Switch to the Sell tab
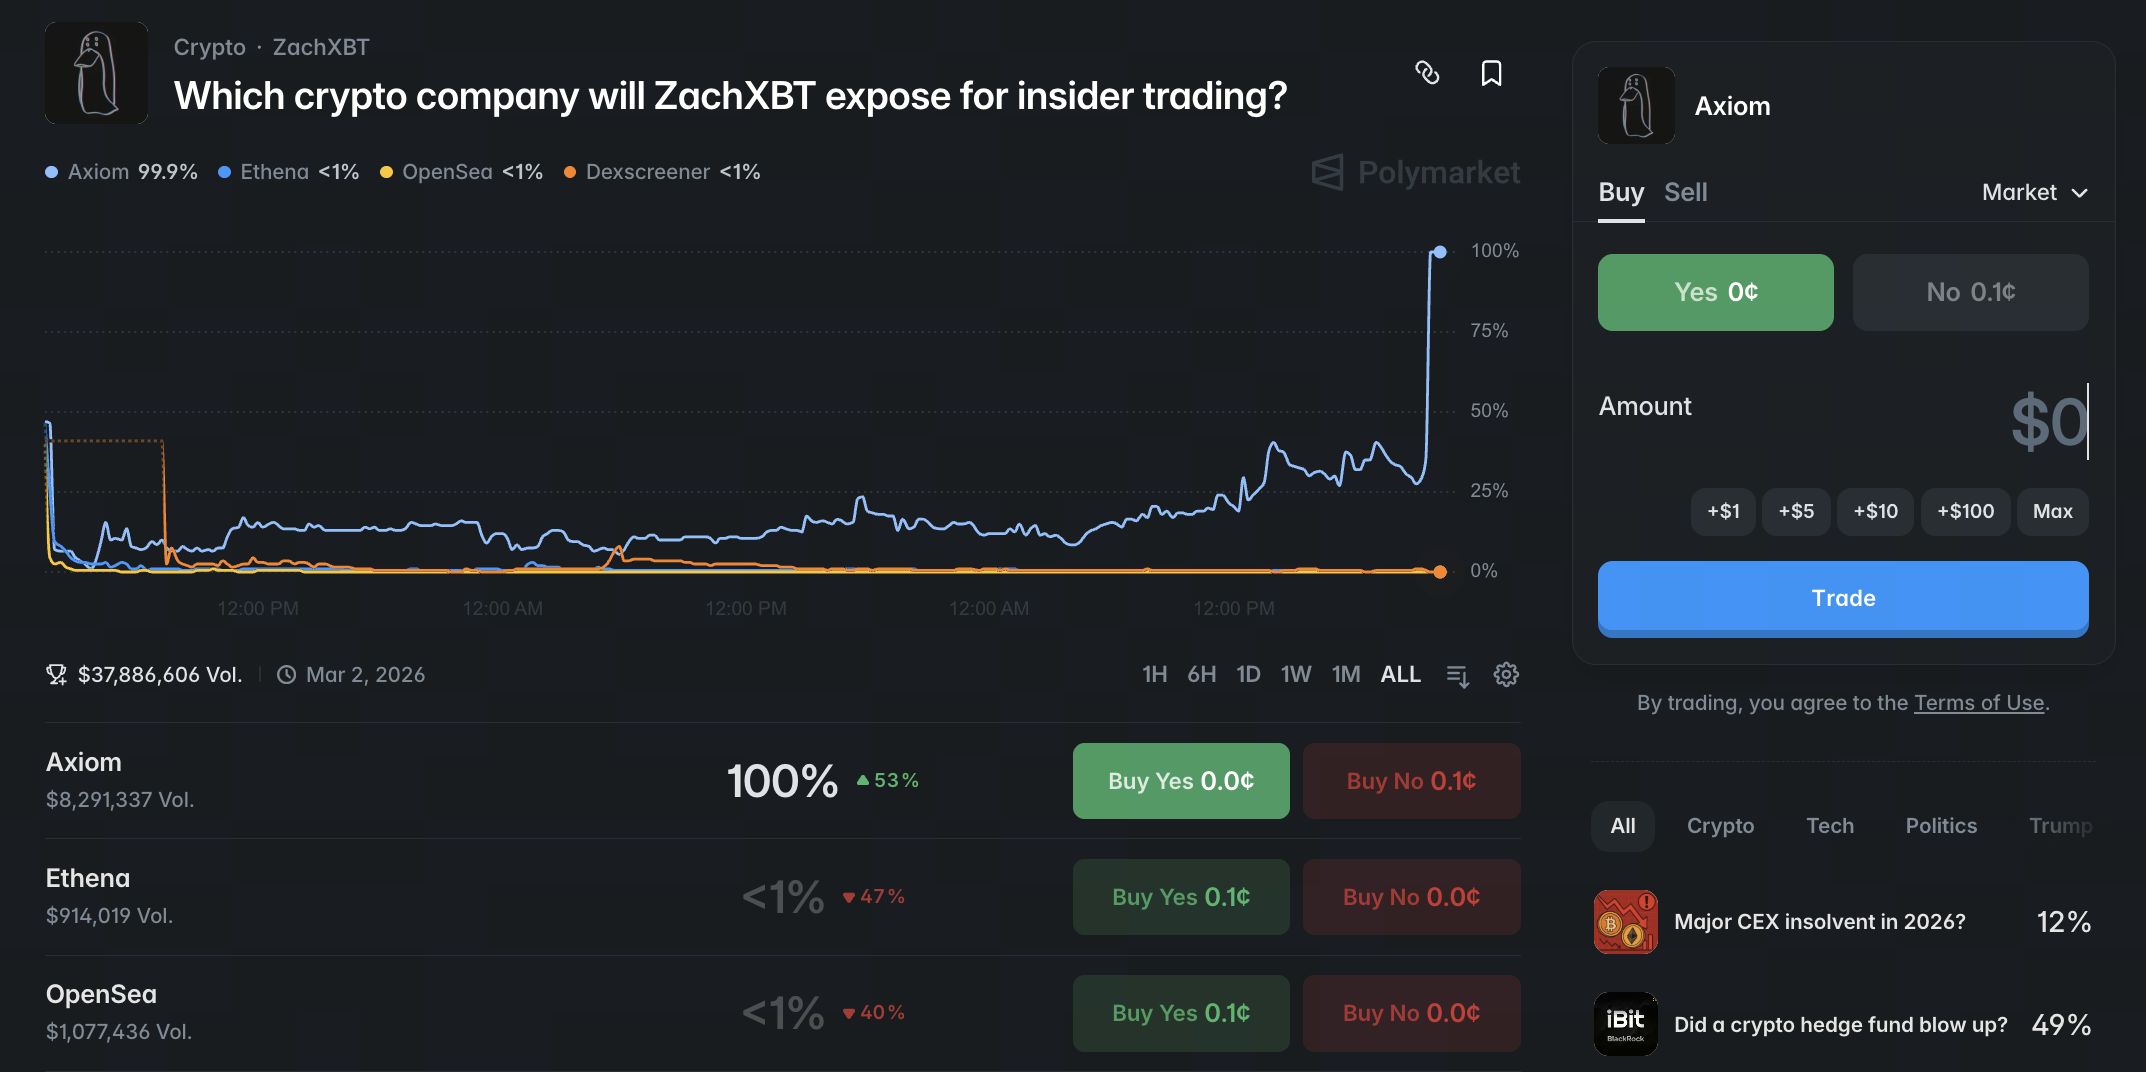Screen dimensions: 2146x1072 [x=1685, y=192]
